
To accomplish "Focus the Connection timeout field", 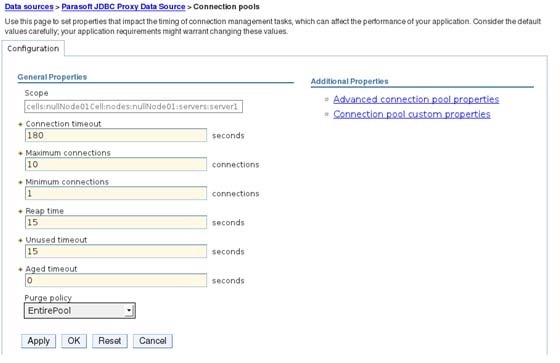I will pyautogui.click(x=116, y=135).
